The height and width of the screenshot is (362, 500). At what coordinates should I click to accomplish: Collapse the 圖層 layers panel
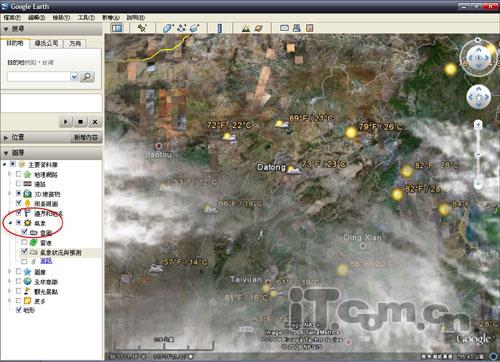6,153
